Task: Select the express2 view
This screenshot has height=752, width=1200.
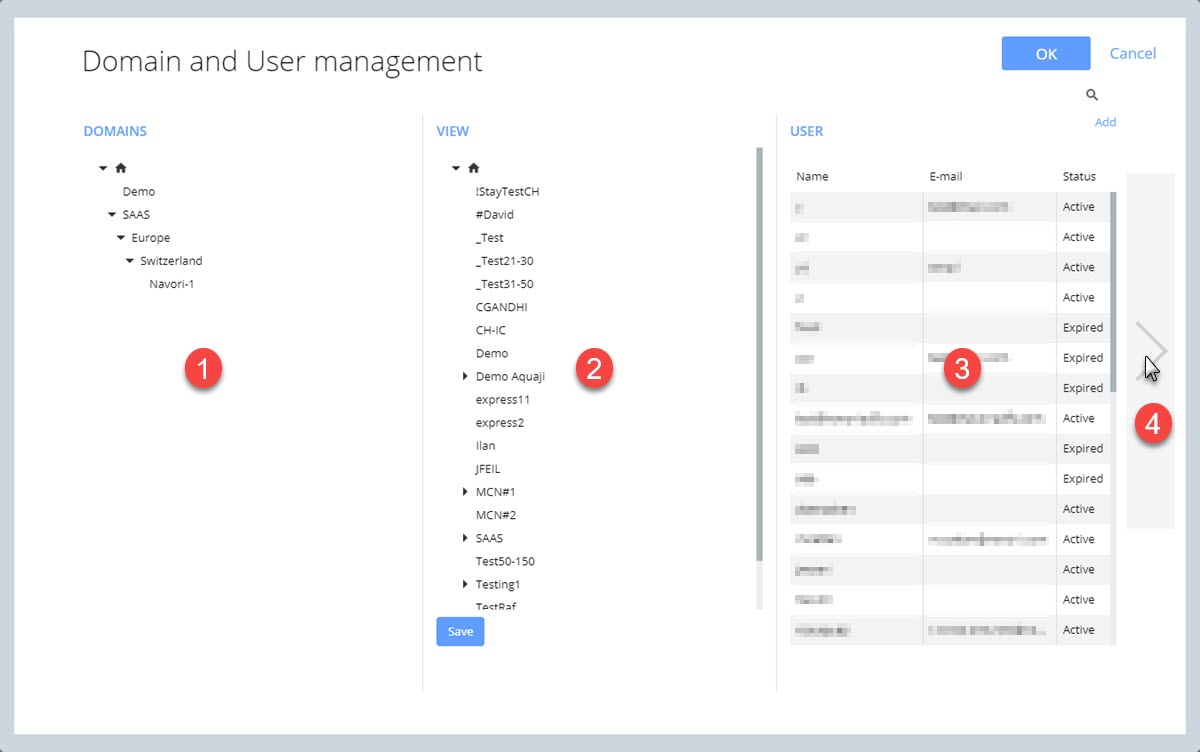Action: 500,423
